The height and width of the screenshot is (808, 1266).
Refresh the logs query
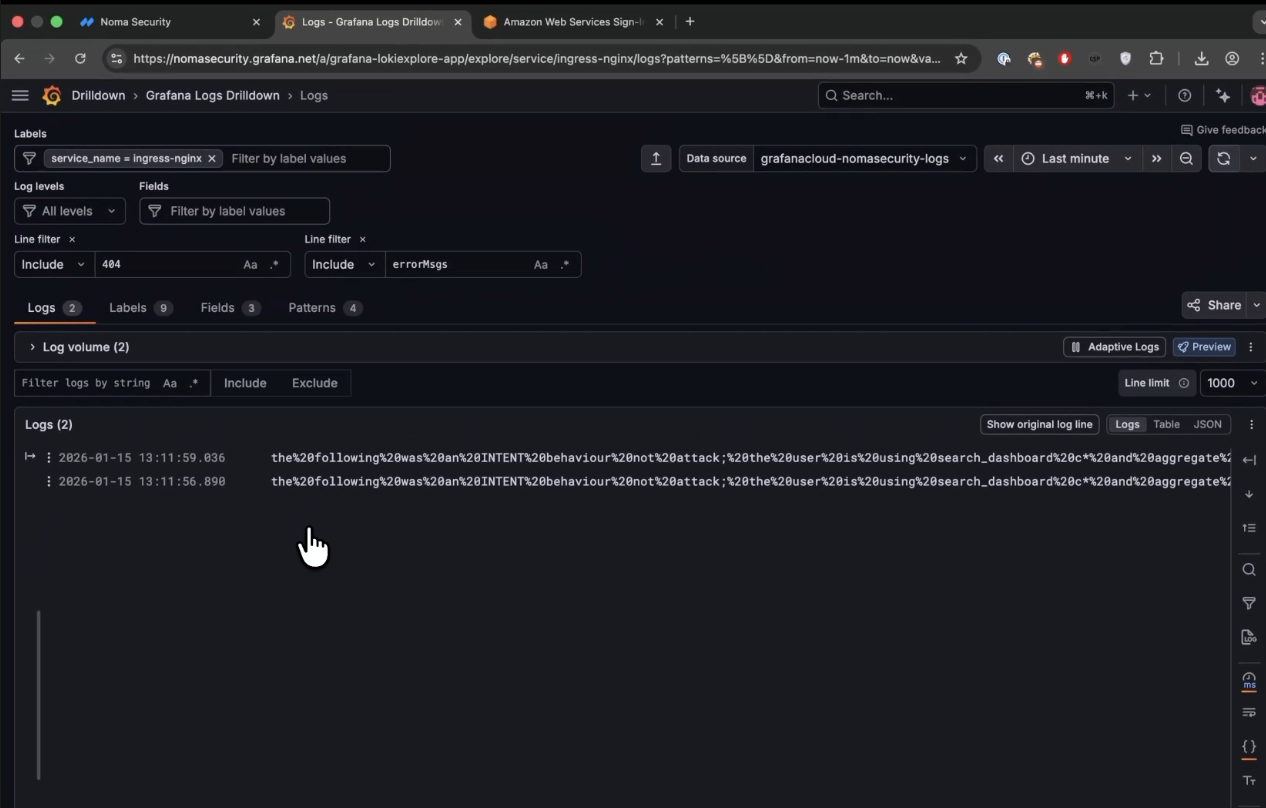tap(1223, 158)
